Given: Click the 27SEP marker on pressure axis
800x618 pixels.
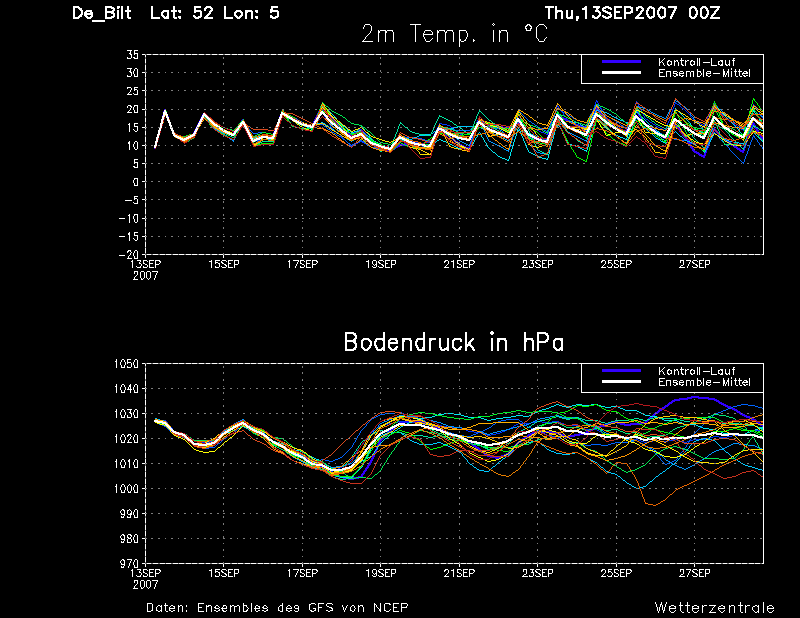Looking at the screenshot, I should [694, 573].
